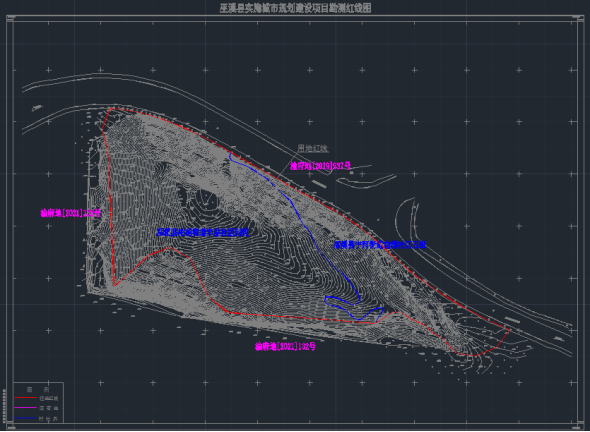
Task: Click the blue legend line sample
Action: (x=25, y=418)
